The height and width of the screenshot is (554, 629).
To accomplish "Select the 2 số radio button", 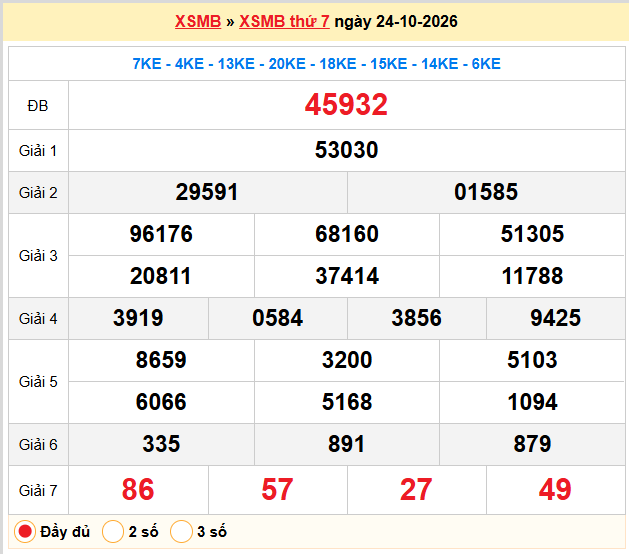I will coord(113,532).
